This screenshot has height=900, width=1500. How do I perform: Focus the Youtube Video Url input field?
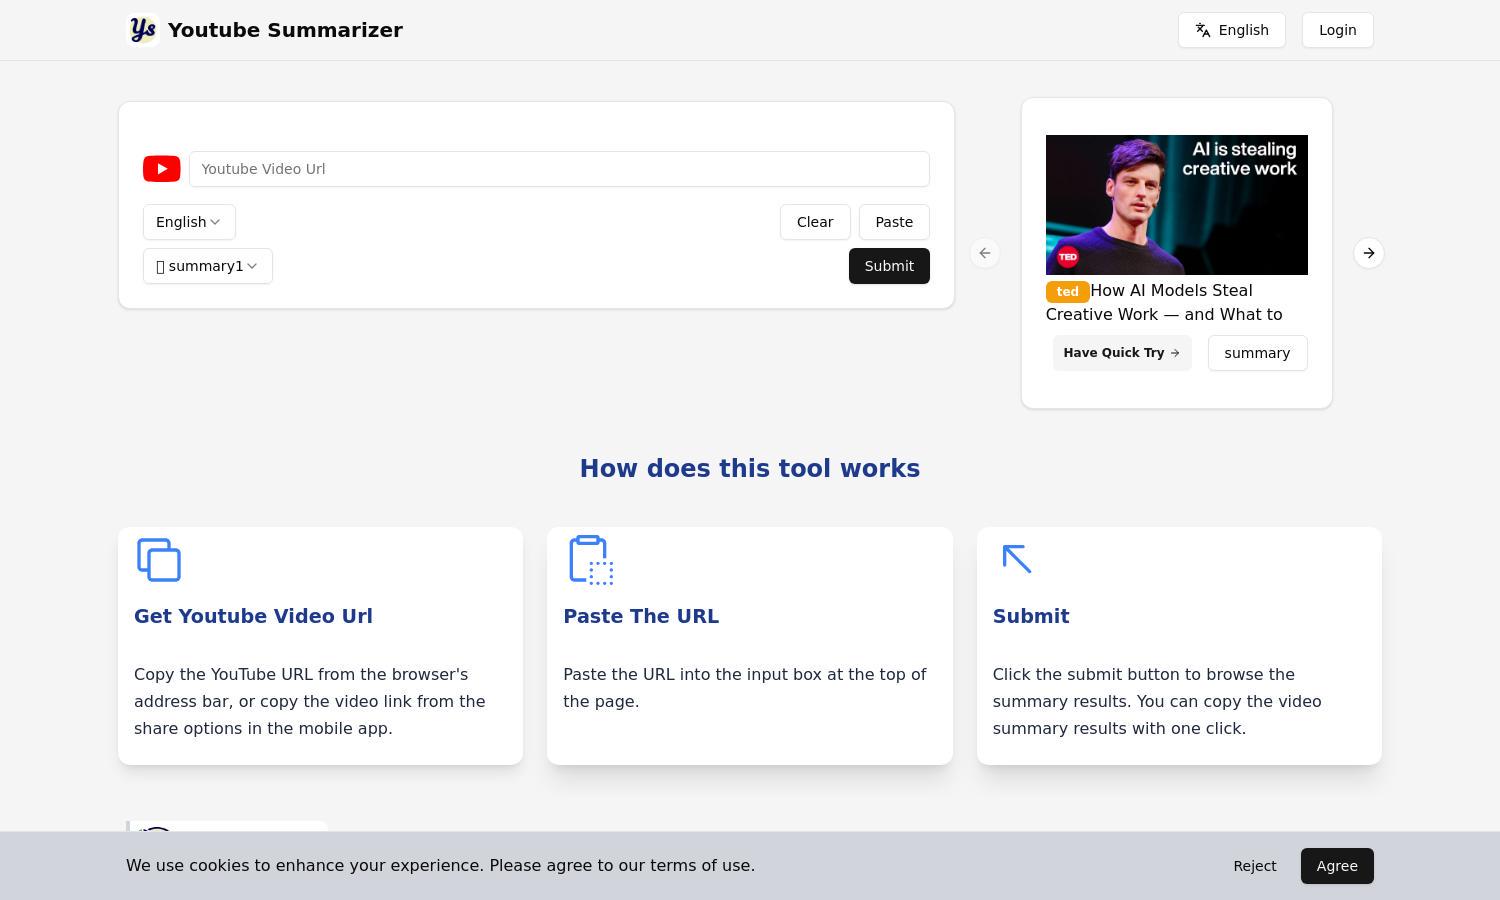coord(559,169)
